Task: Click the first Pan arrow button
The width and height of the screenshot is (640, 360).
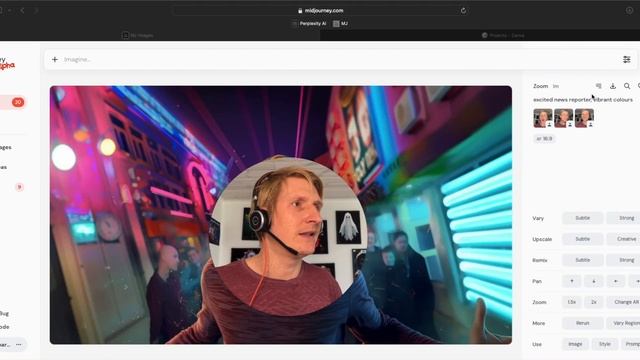Action: pos(571,281)
